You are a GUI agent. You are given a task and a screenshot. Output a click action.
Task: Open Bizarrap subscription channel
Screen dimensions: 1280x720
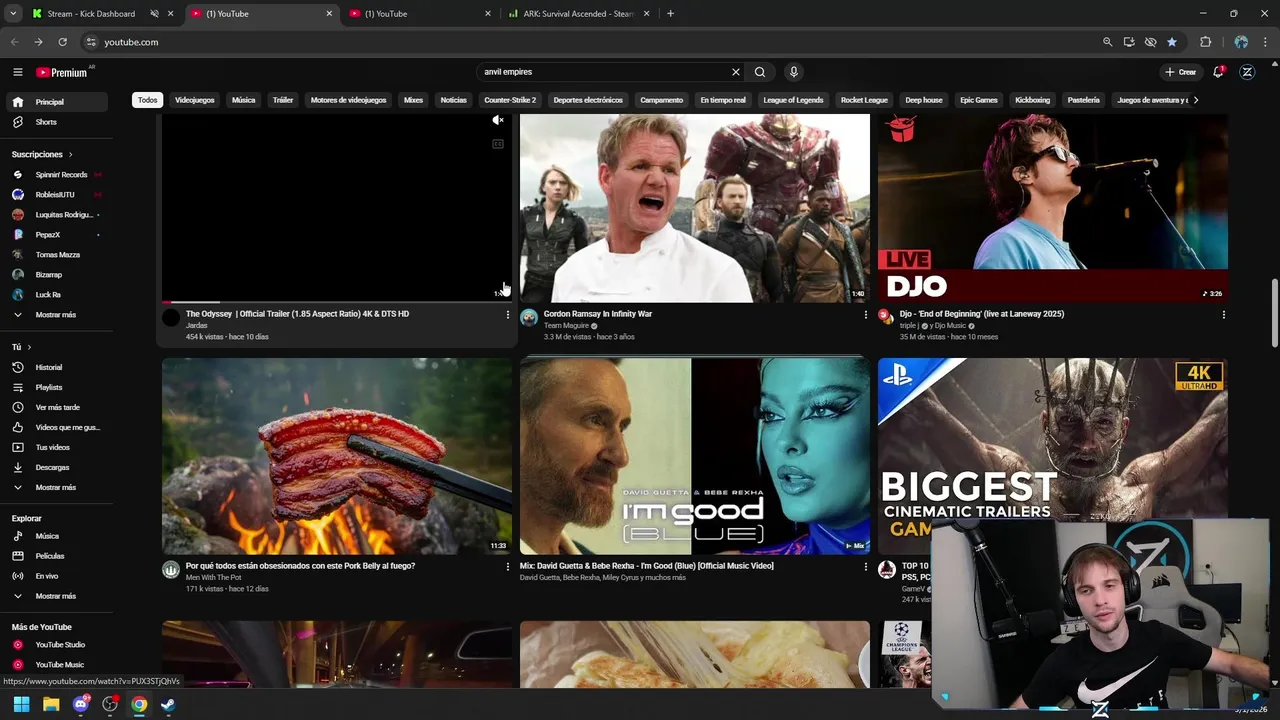(x=56, y=275)
